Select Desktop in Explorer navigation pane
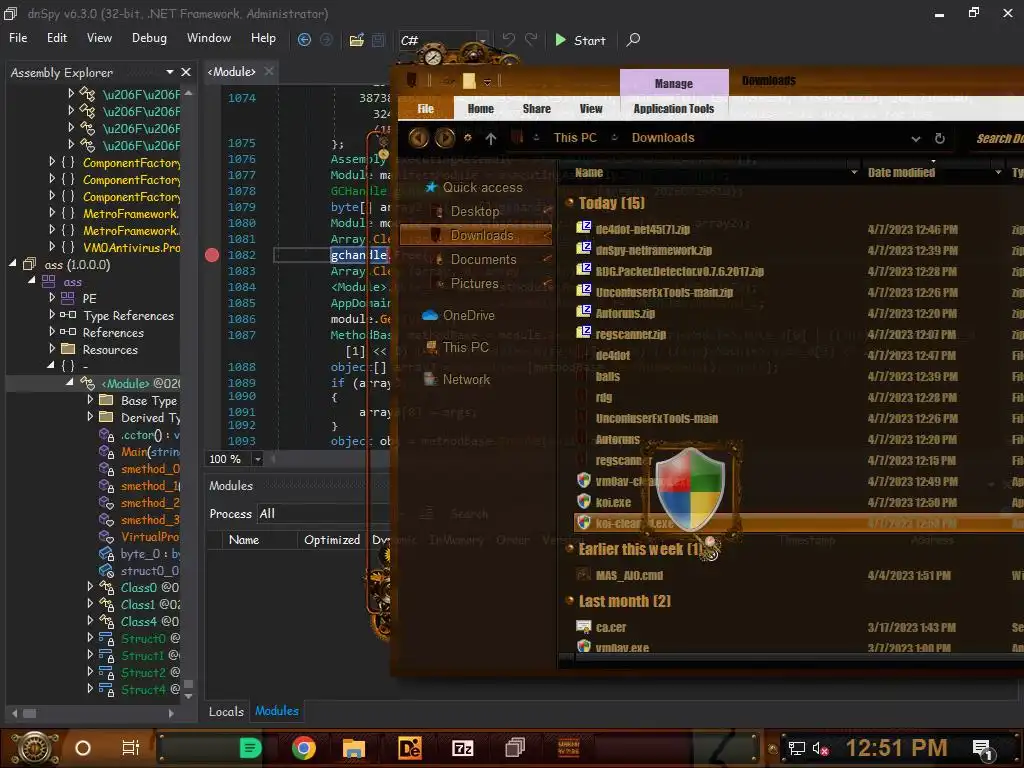The image size is (1024, 768). 475,211
